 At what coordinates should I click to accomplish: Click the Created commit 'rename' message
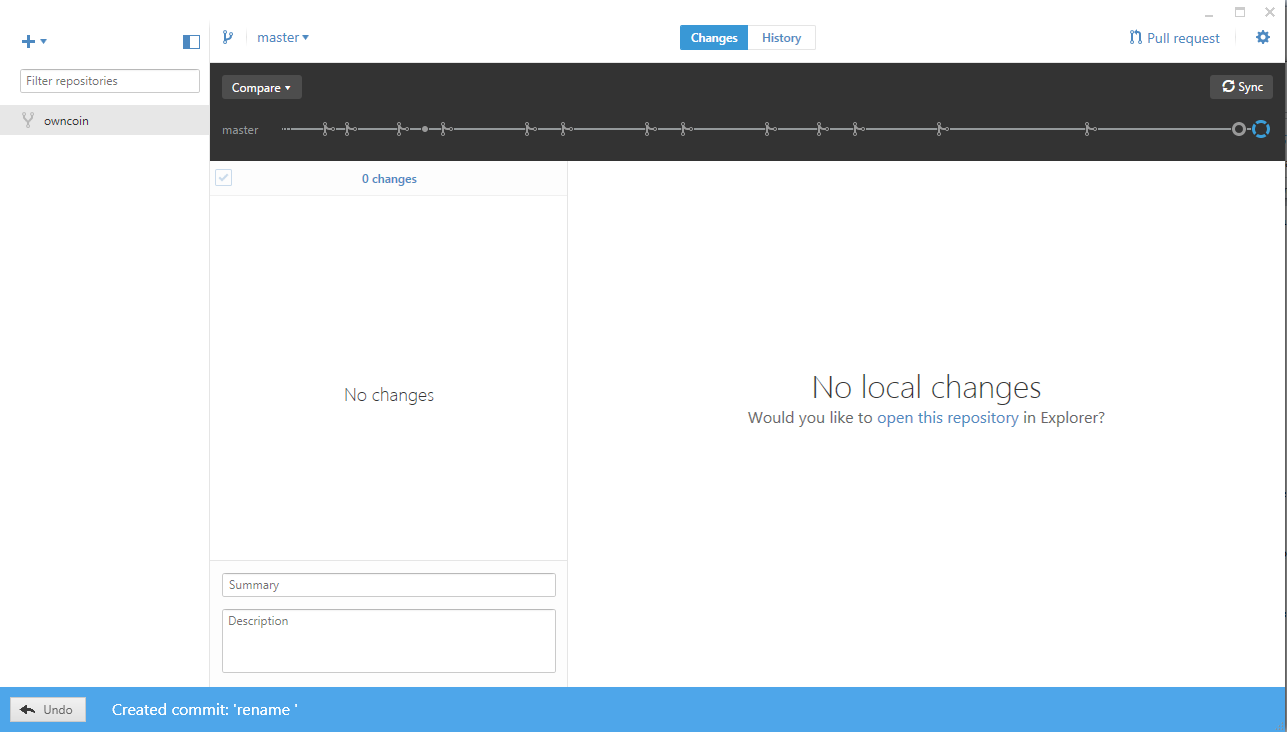tap(205, 710)
